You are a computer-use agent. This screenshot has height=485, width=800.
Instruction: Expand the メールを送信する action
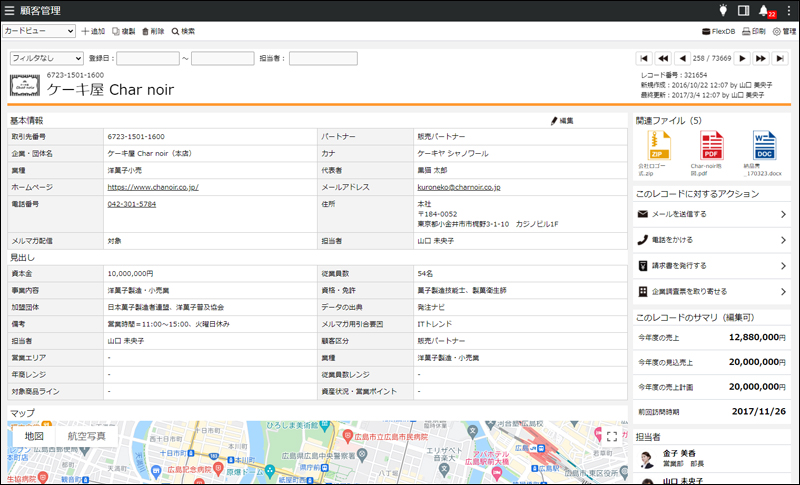tap(711, 214)
